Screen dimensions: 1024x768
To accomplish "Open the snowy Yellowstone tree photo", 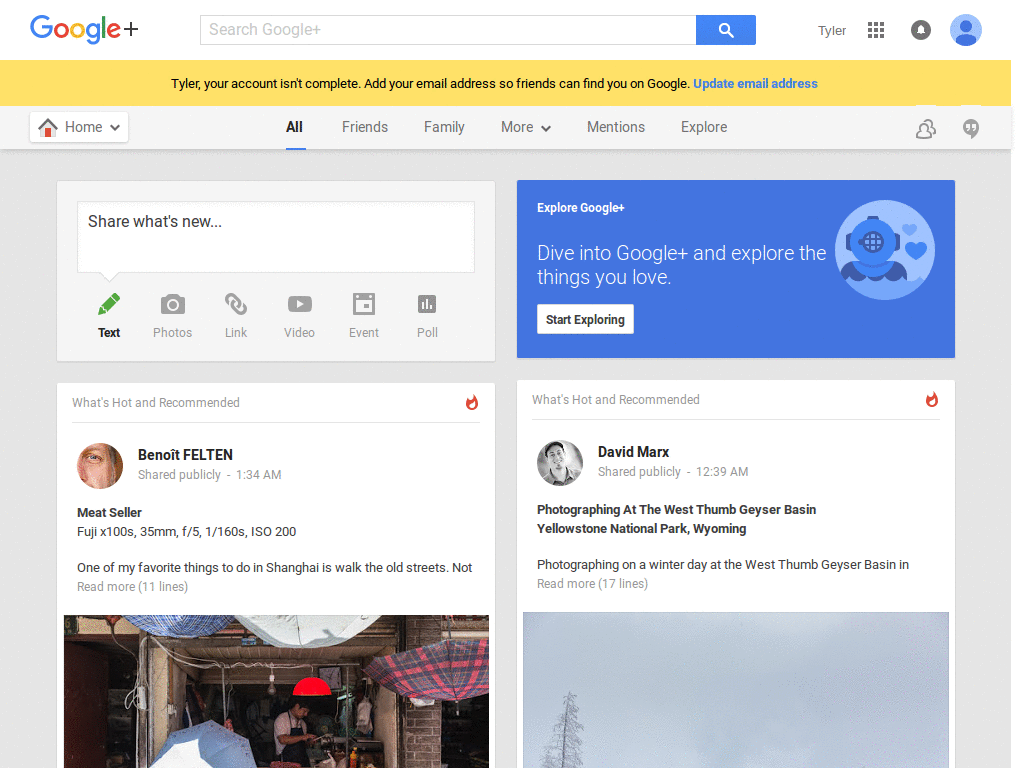I will (x=736, y=690).
